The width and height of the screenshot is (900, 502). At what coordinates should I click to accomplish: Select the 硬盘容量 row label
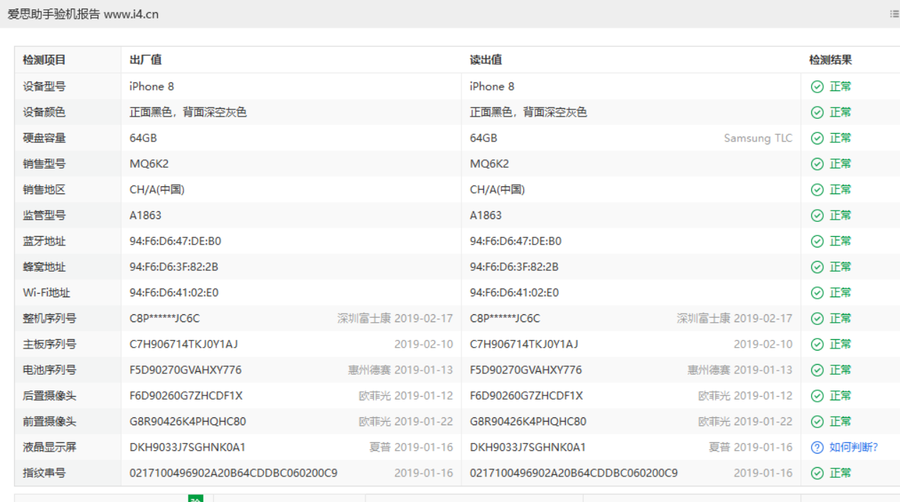click(x=44, y=138)
